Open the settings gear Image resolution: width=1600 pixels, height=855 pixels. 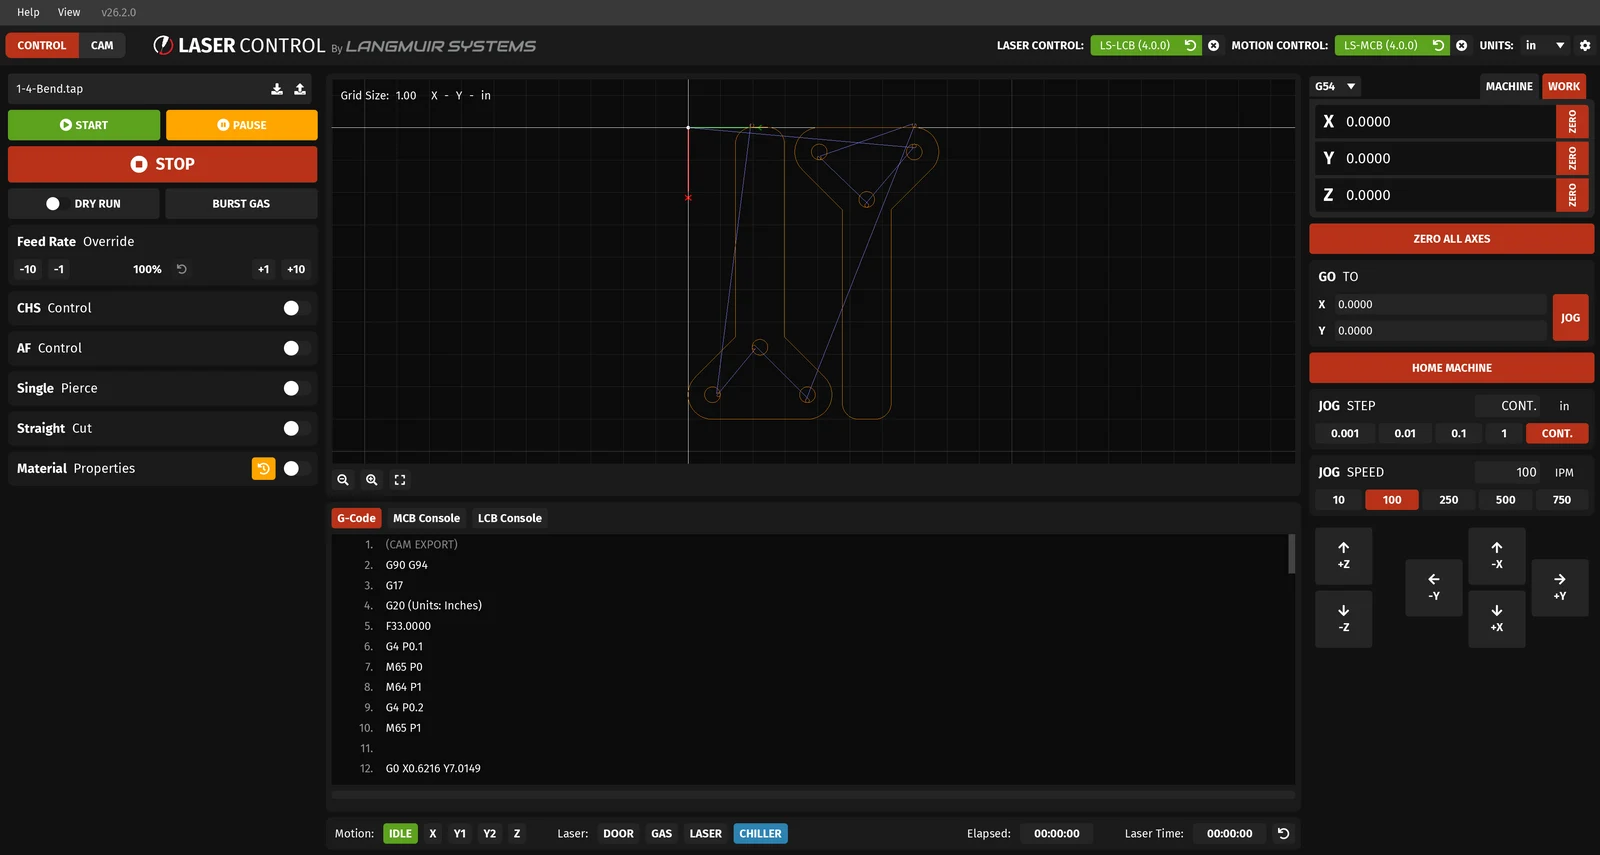(x=1585, y=46)
